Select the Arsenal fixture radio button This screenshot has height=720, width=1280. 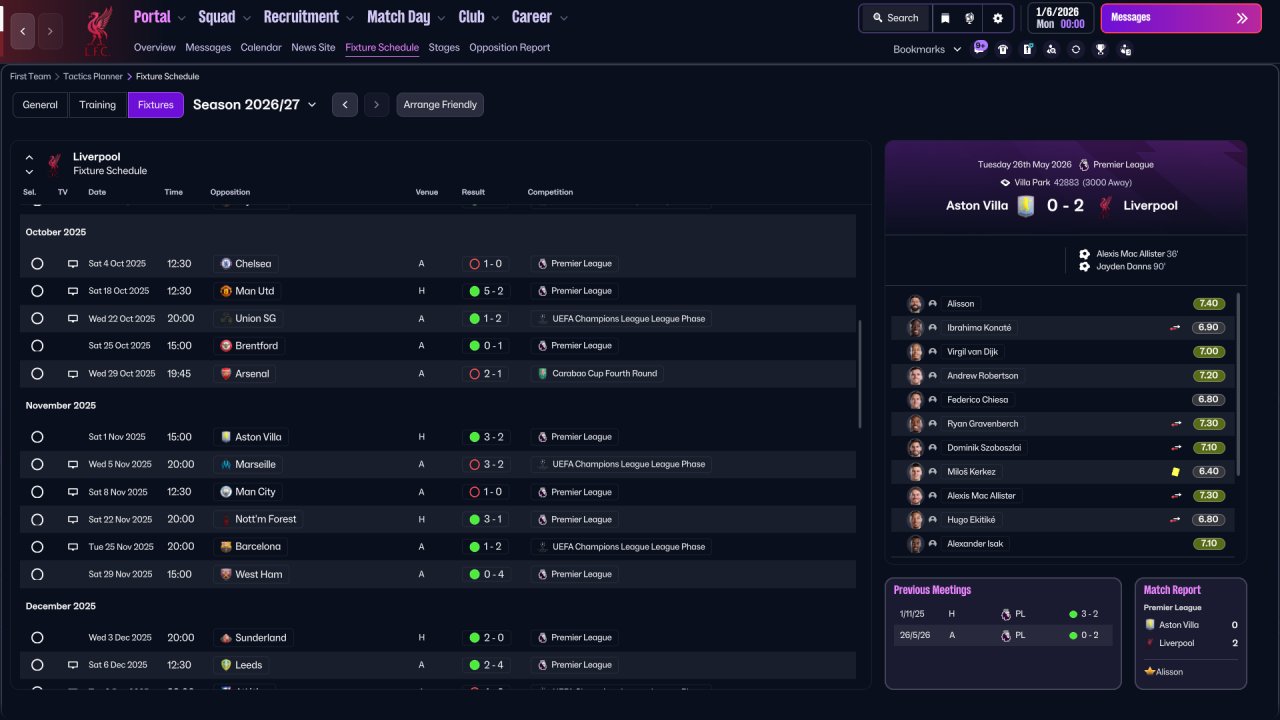click(37, 374)
